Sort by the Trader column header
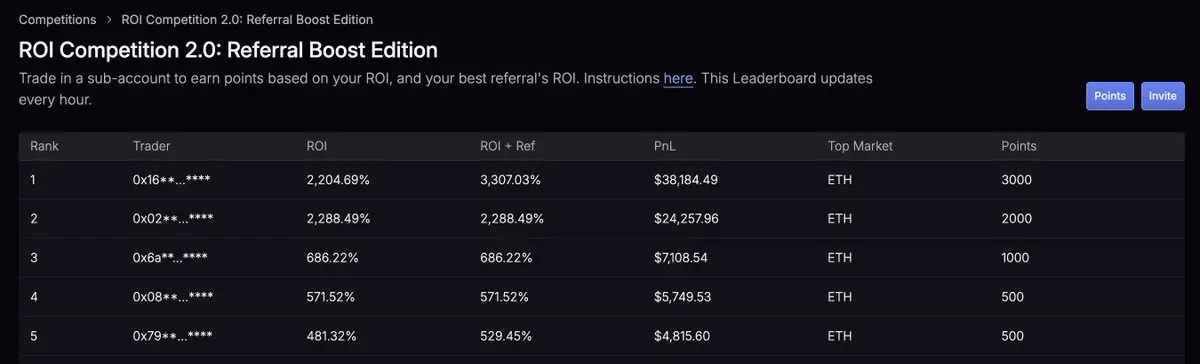 click(x=151, y=146)
